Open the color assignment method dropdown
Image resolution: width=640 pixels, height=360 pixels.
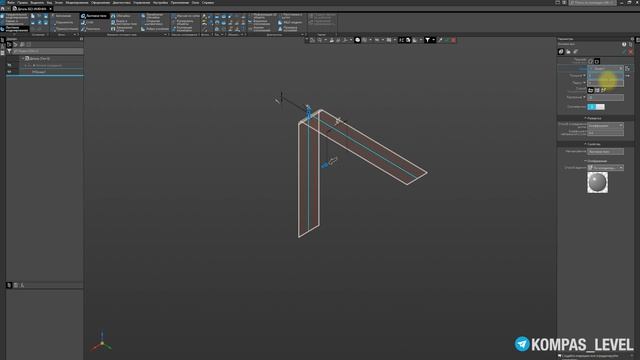(x=605, y=168)
